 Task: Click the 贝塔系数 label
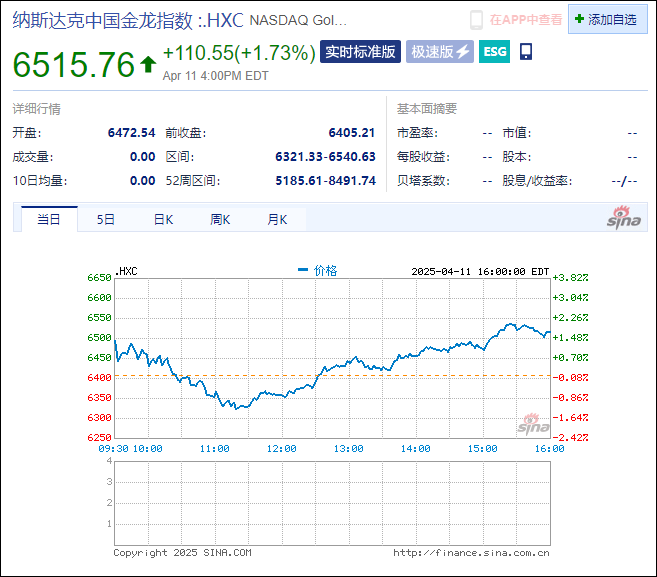[x=423, y=181]
